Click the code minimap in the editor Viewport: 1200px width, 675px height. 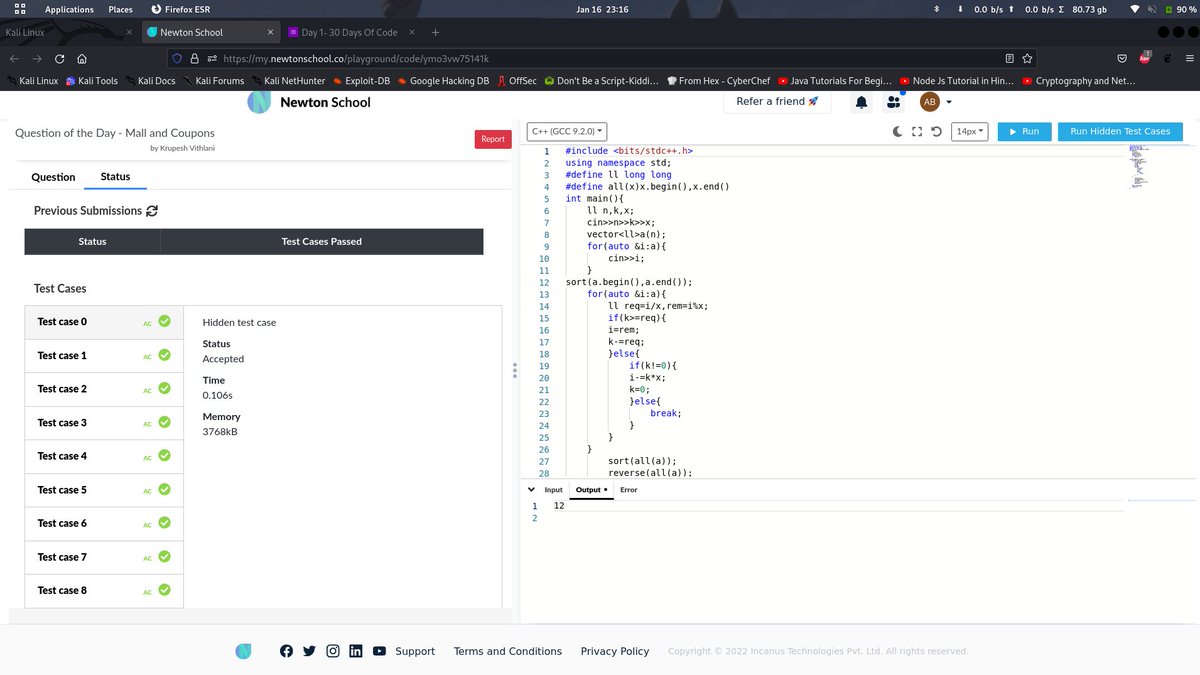click(1139, 168)
